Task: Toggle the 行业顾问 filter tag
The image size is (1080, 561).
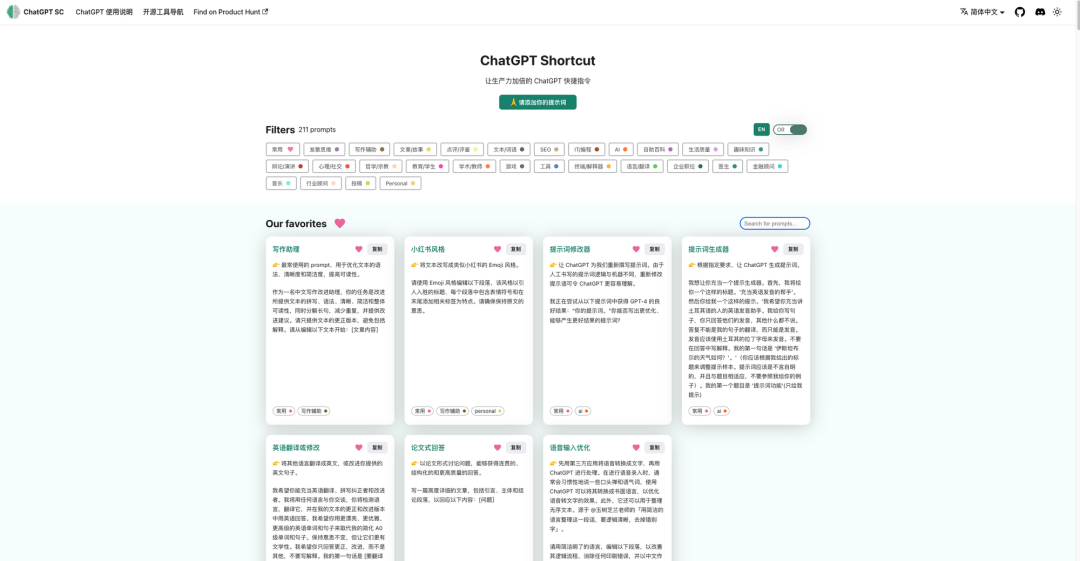Action: coord(321,183)
